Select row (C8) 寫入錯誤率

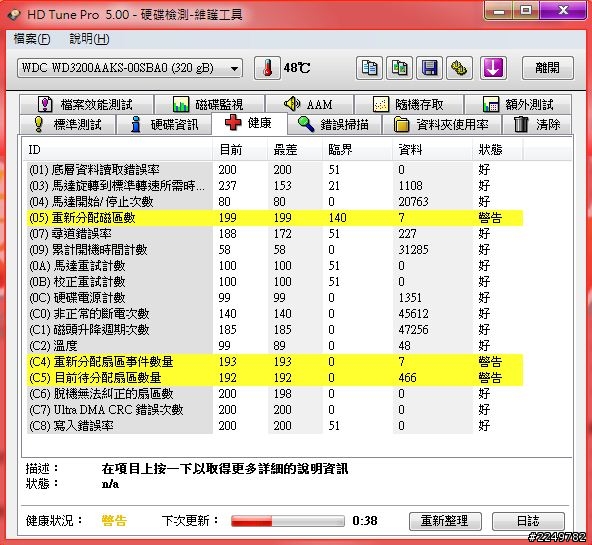click(x=274, y=426)
